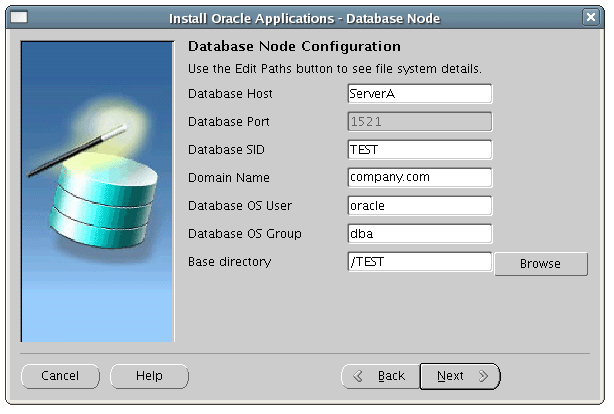Click the disabled Database Port field

point(420,122)
